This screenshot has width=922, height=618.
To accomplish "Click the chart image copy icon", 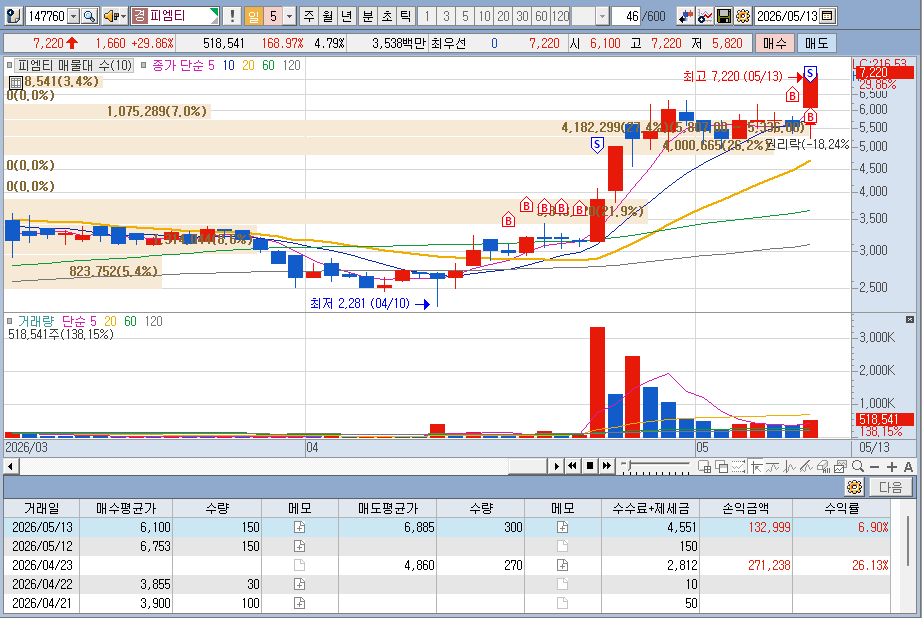I will click(x=840, y=466).
